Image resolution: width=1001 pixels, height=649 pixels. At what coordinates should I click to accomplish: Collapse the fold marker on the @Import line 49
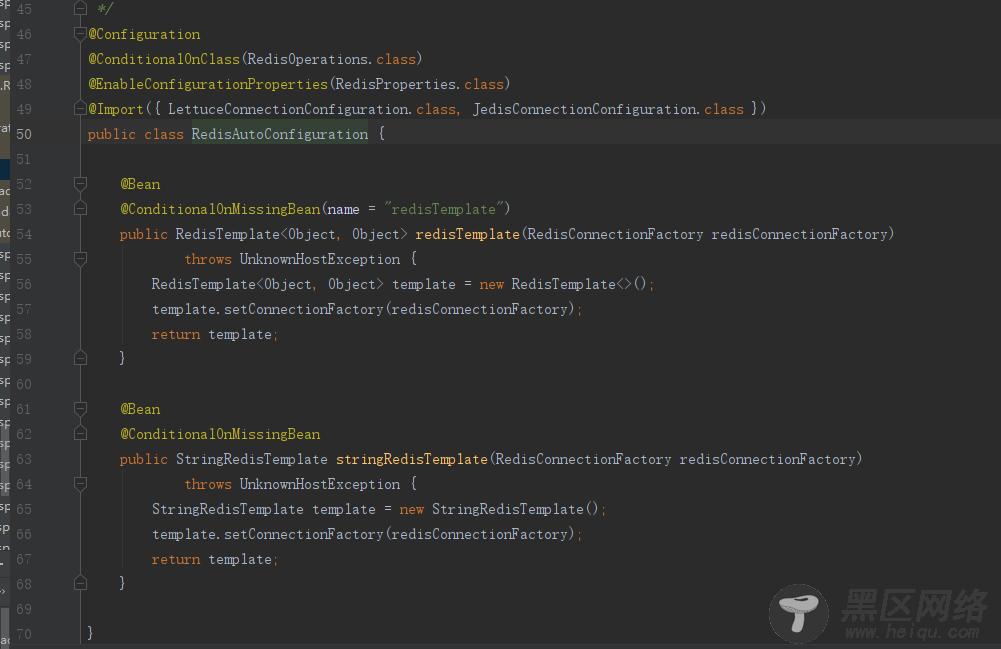(x=80, y=109)
